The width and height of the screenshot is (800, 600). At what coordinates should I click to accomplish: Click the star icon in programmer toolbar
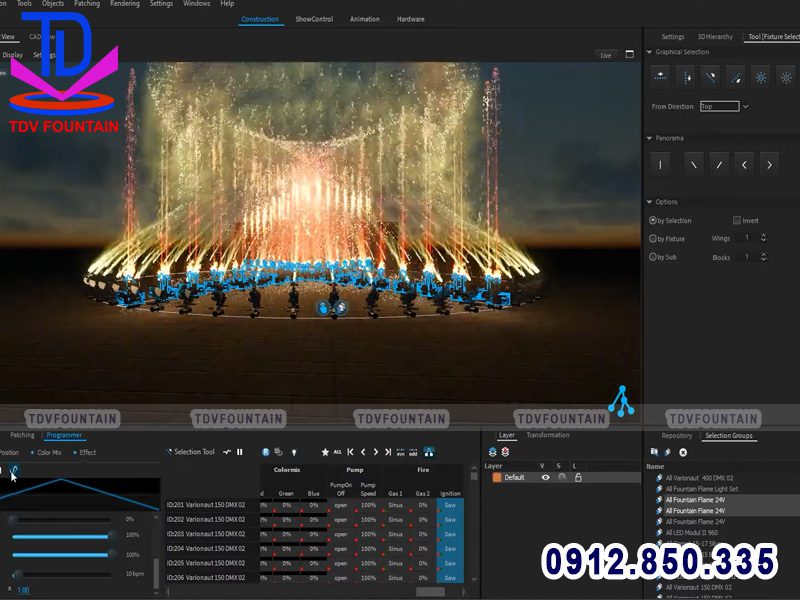point(325,452)
